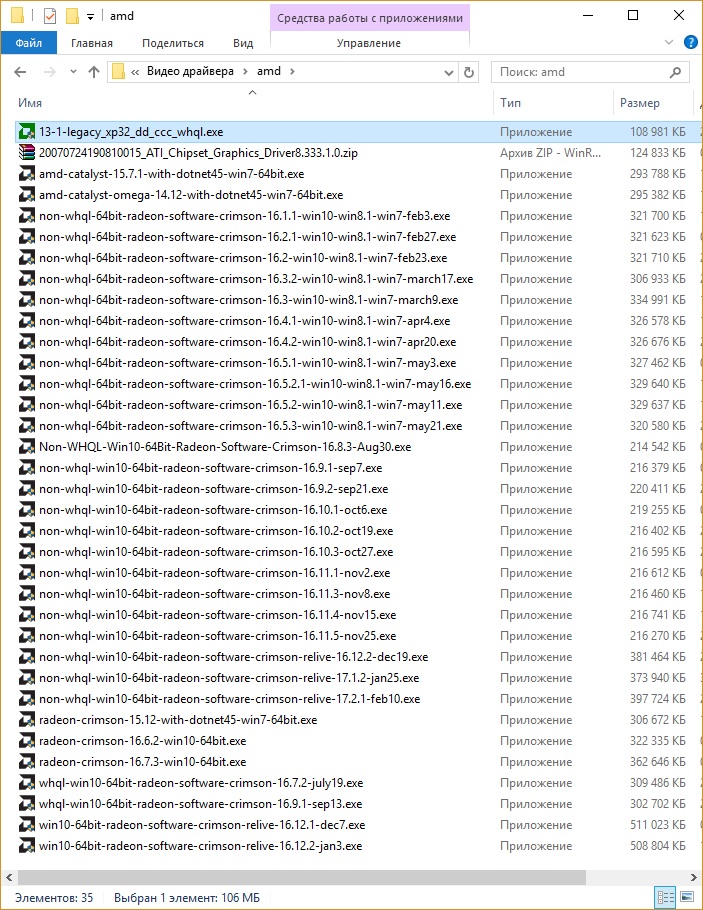Image resolution: width=703 pixels, height=910 pixels.
Task: Expand the address bar history dropdown
Action: pos(449,73)
